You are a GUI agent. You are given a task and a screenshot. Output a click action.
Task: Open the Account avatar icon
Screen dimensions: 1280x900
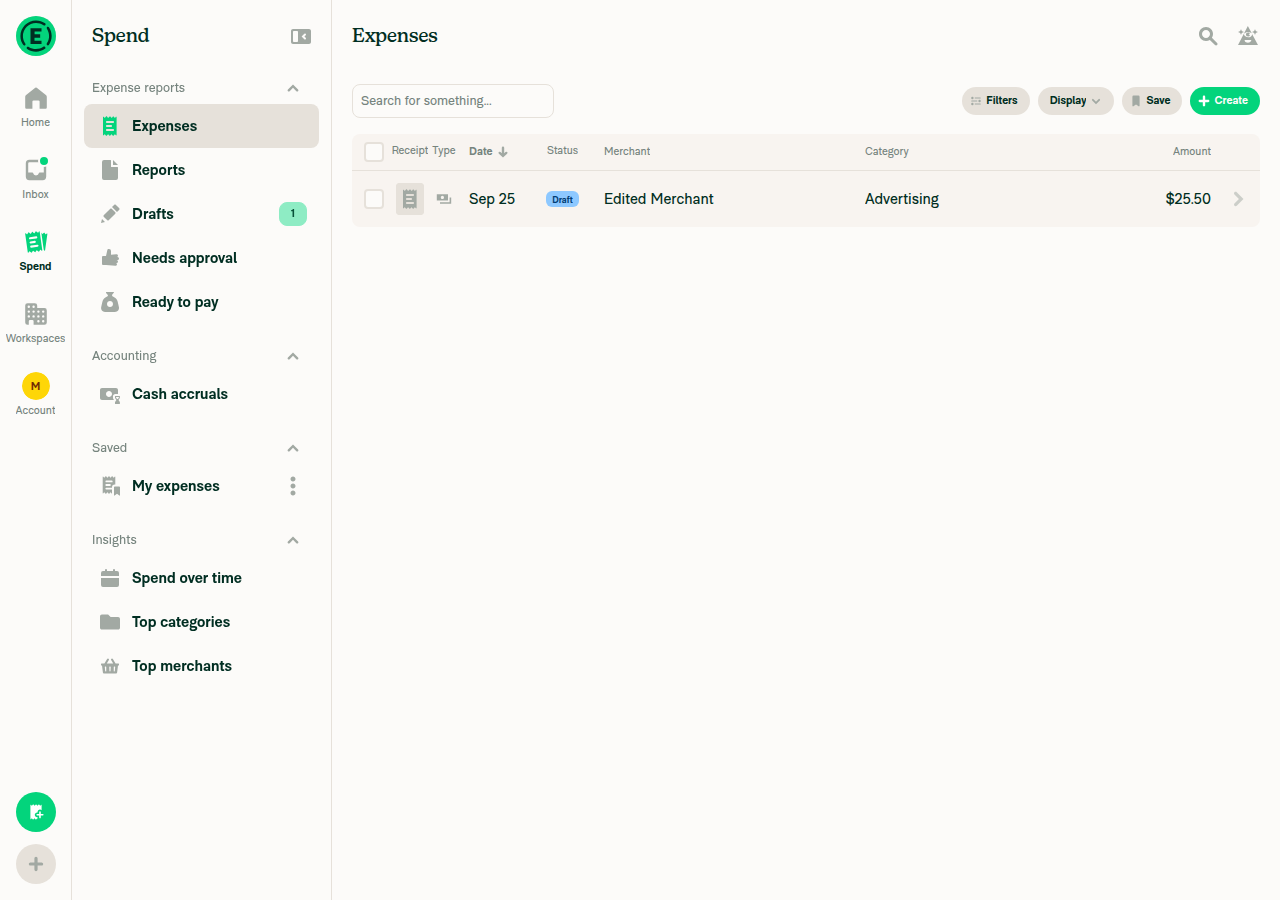click(x=36, y=386)
